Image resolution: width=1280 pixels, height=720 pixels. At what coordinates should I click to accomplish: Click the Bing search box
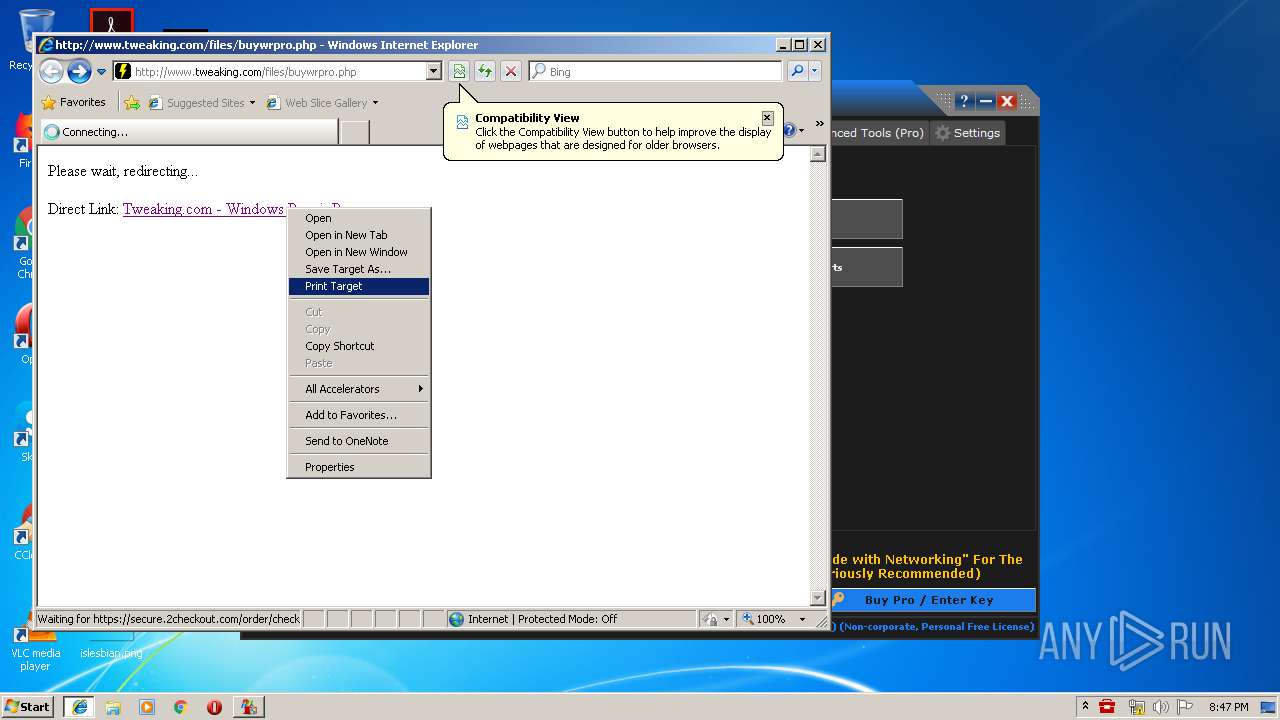coord(656,71)
